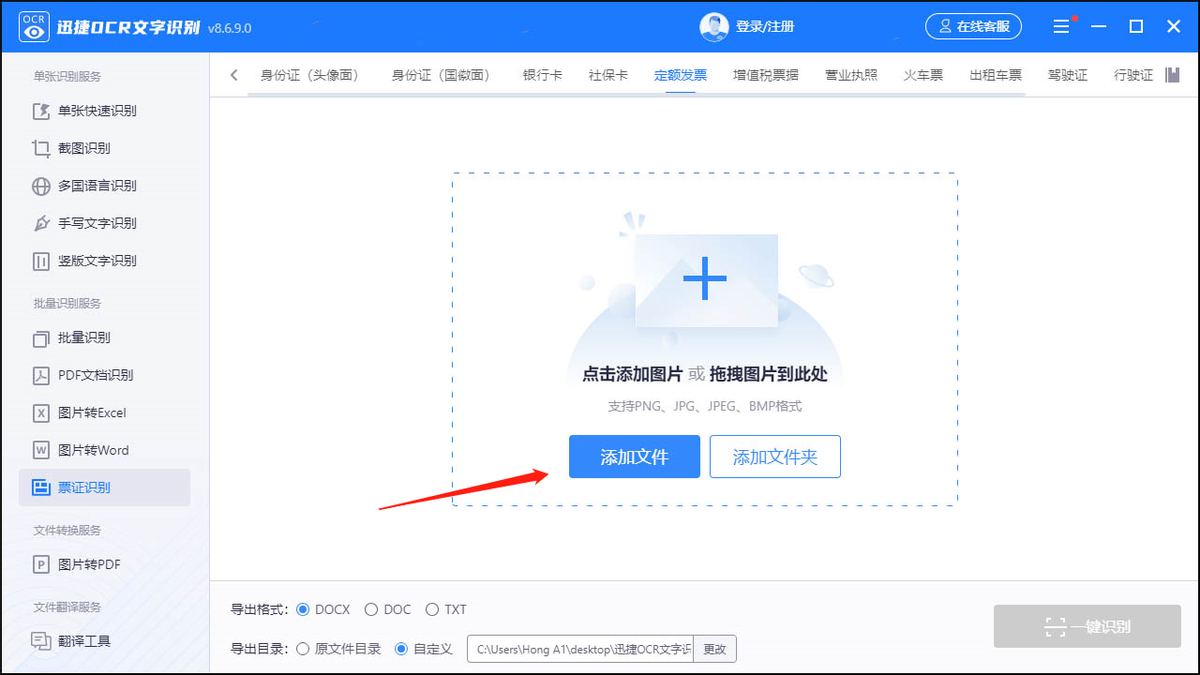Click the 手写文字识别 label text
The height and width of the screenshot is (675, 1200).
click(x=97, y=223)
